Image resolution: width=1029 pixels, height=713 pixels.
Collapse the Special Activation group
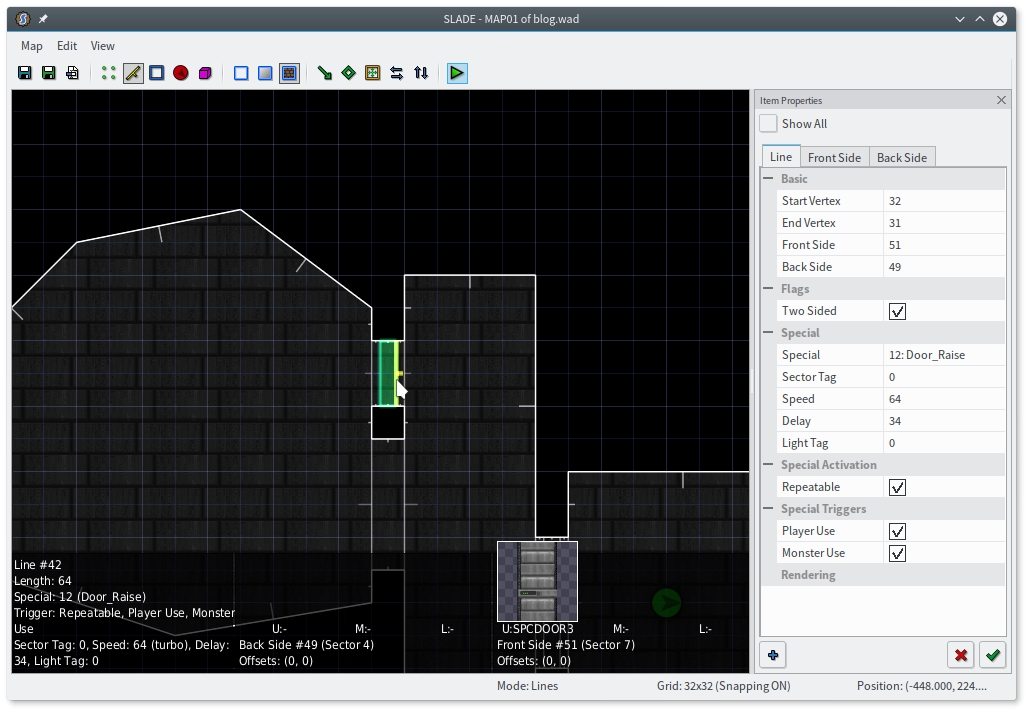tap(768, 465)
